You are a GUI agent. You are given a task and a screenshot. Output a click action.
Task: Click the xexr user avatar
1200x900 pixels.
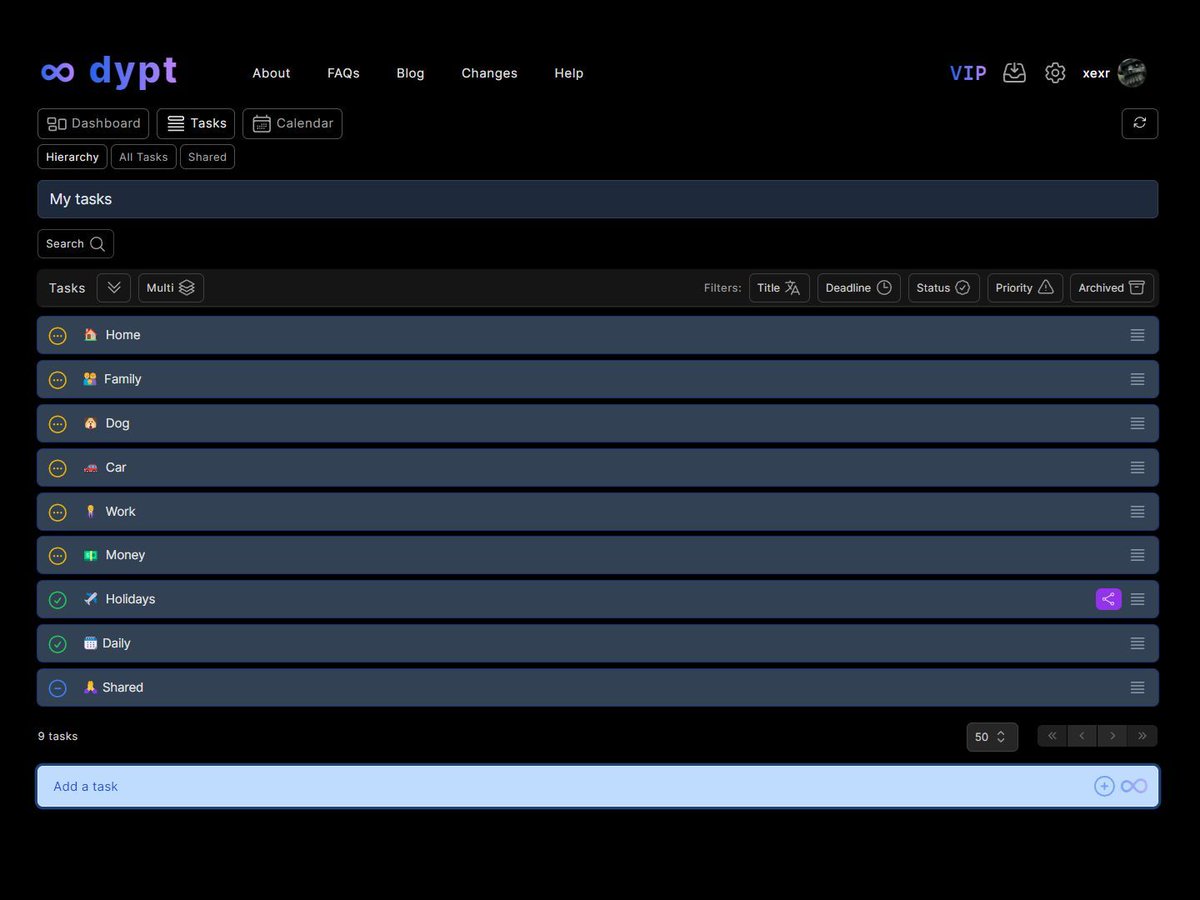tap(1131, 73)
